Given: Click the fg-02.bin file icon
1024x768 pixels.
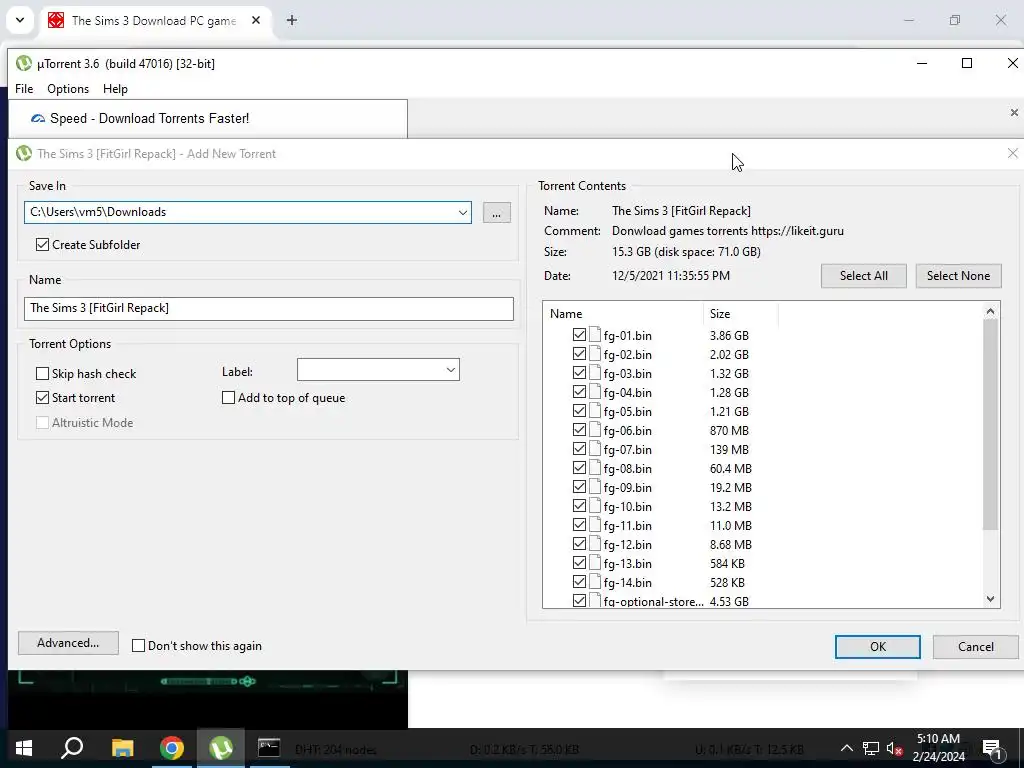Looking at the screenshot, I should (595, 354).
